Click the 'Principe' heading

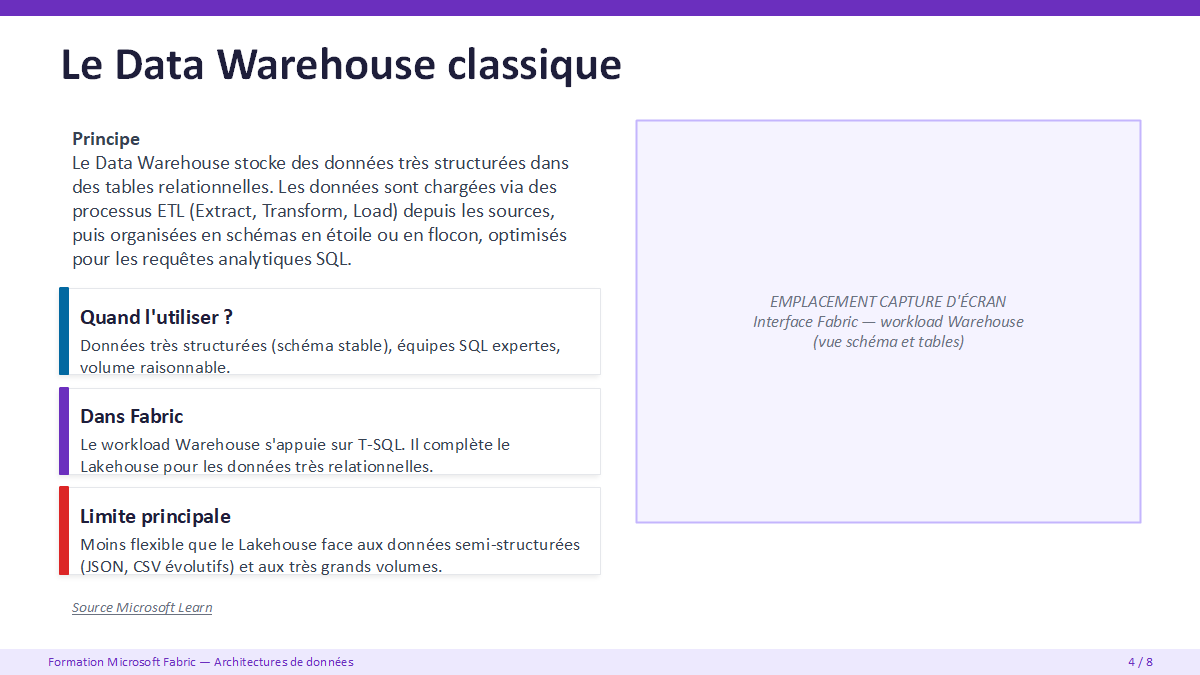(106, 139)
